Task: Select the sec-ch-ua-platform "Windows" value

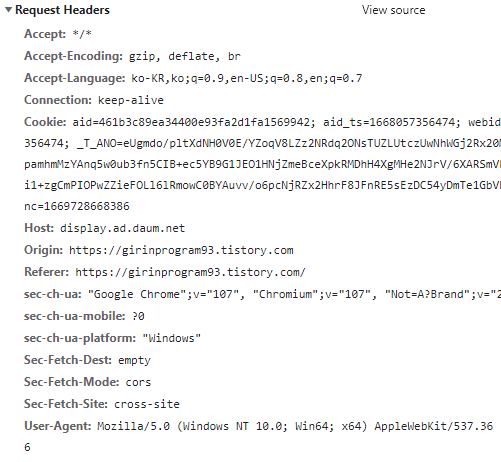Action: (x=172, y=338)
